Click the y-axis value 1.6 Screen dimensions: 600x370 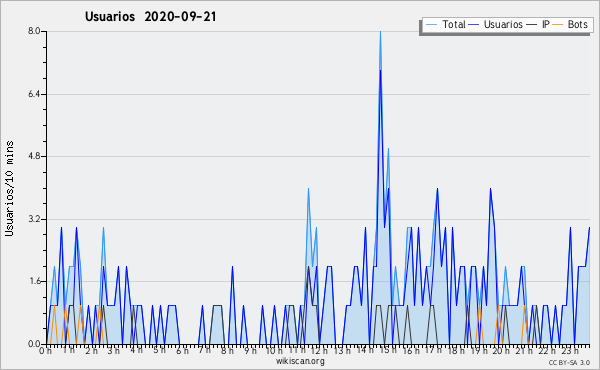34,281
